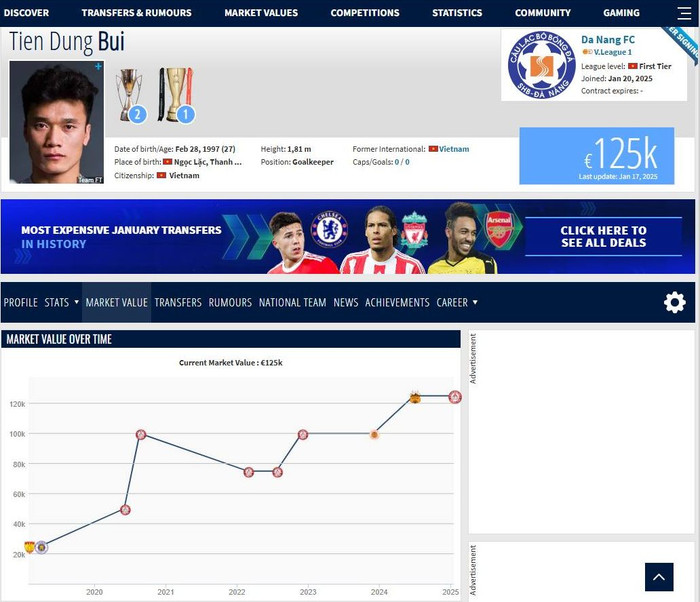Open the NATIONAL TEAM tab
This screenshot has width=700, height=602.
pyautogui.click(x=293, y=302)
